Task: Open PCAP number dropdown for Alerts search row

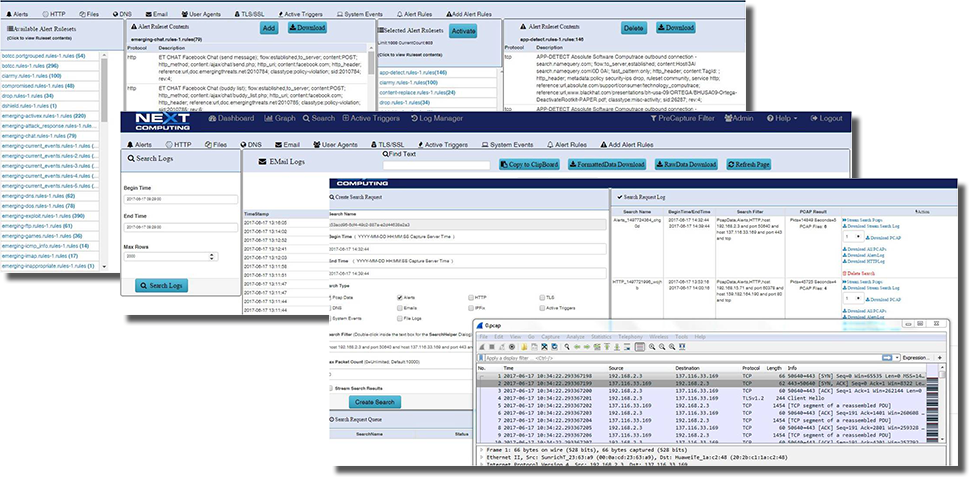Action: [x=854, y=236]
